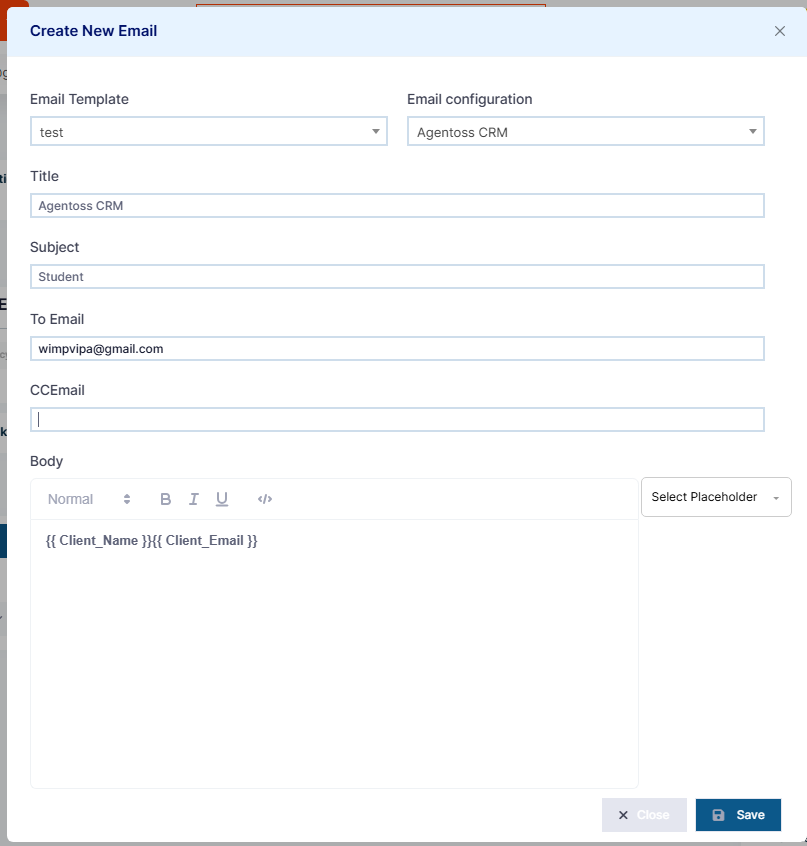Toggle code view in body editor
Screen dimensions: 807x846
(265, 499)
